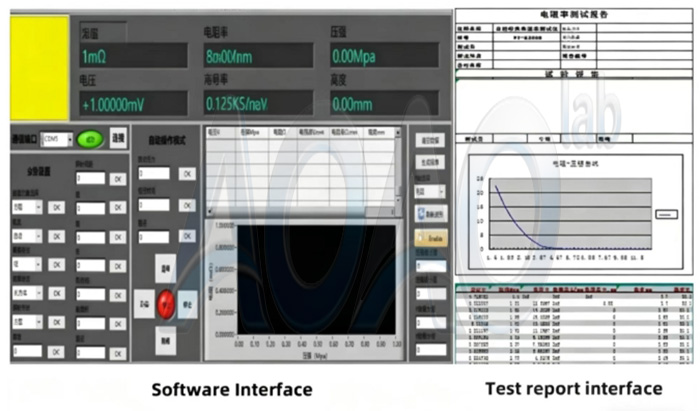Click the first input field in auto operation mode
This screenshot has width=700, height=411.
[x=153, y=173]
